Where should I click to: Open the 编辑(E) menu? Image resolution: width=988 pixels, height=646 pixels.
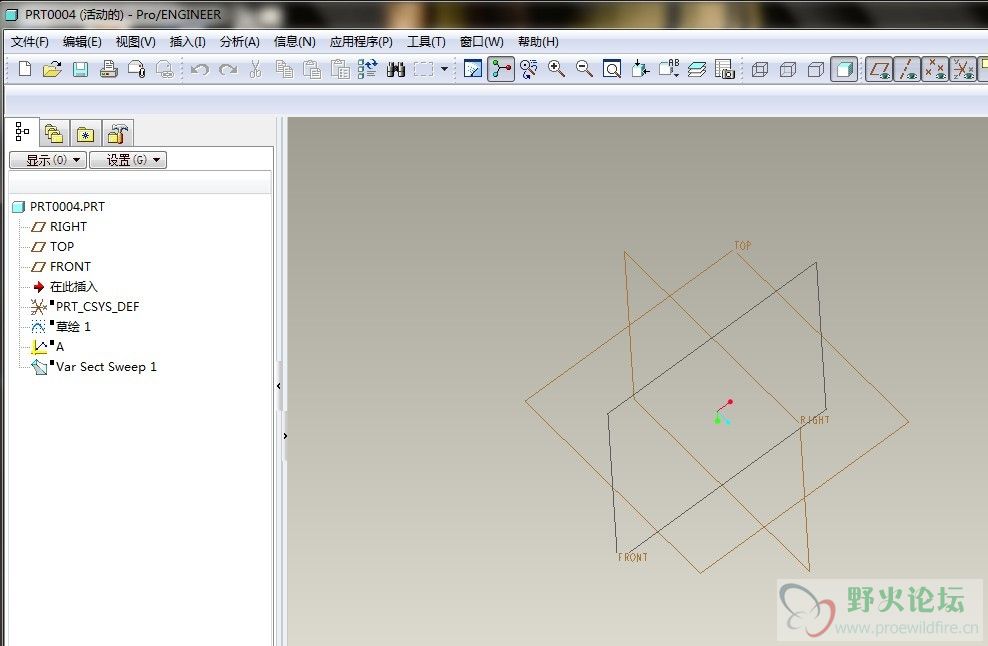pos(82,42)
